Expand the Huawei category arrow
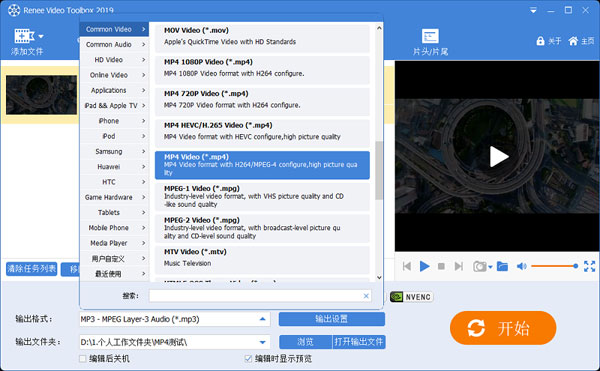 point(143,167)
